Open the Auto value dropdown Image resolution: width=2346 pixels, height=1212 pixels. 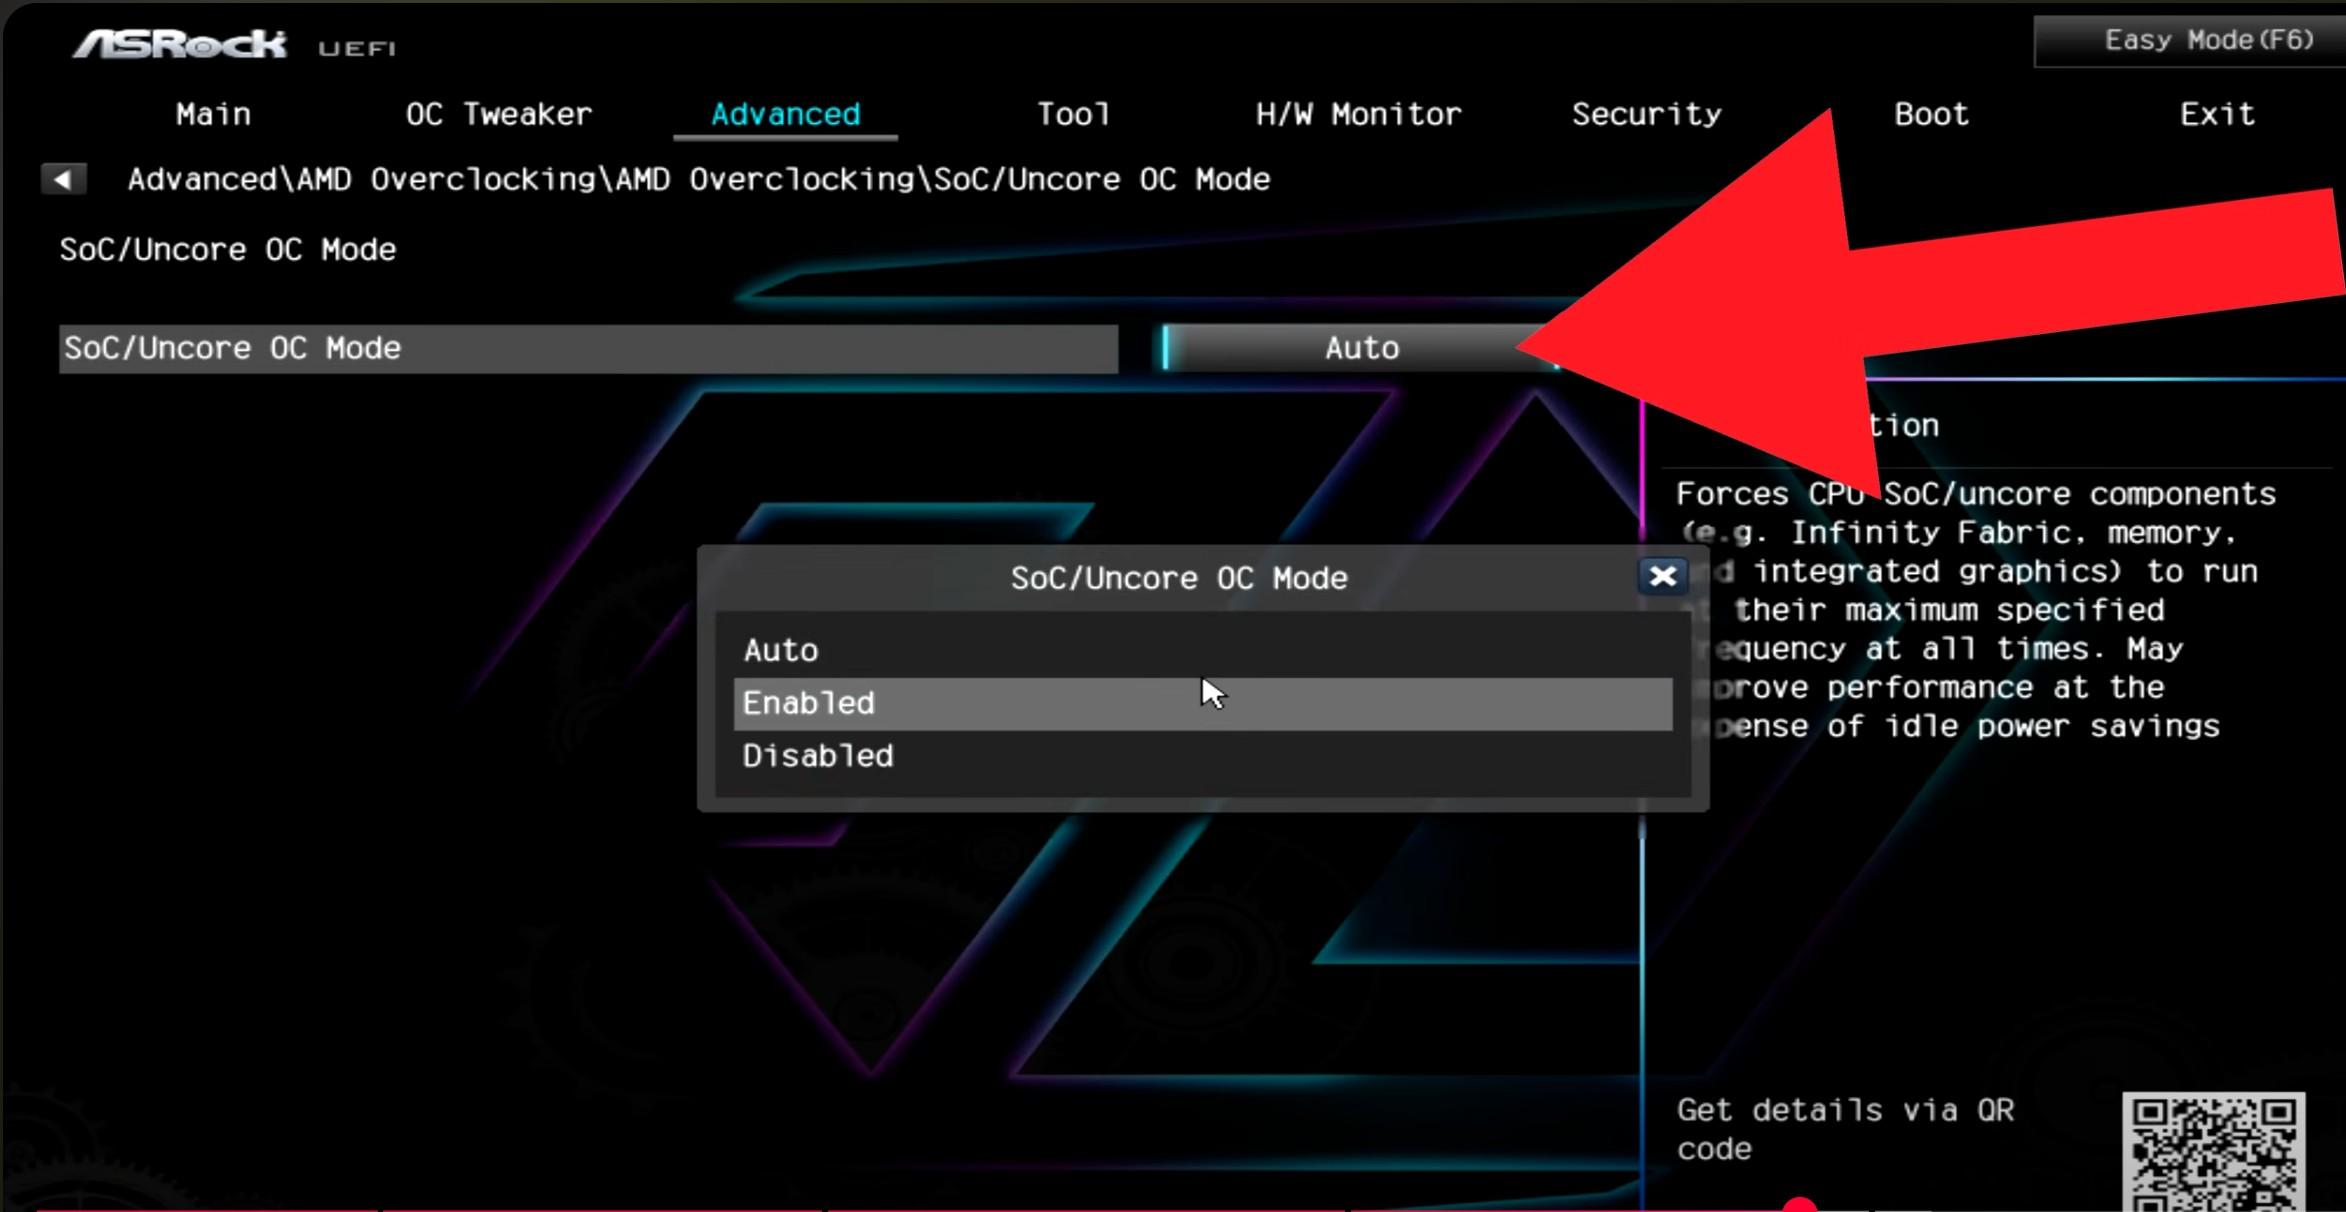coord(1360,348)
